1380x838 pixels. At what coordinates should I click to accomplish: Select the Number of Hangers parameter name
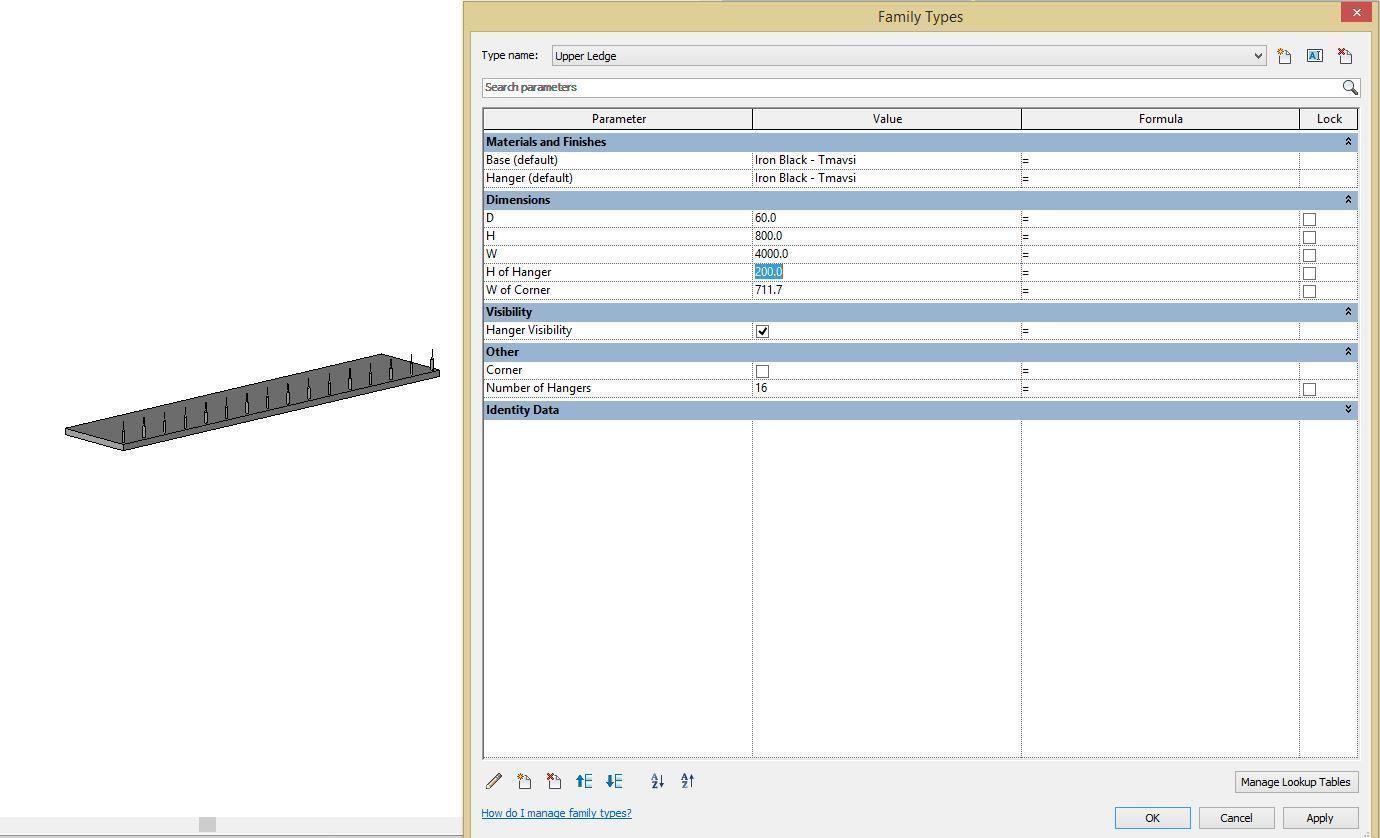538,388
